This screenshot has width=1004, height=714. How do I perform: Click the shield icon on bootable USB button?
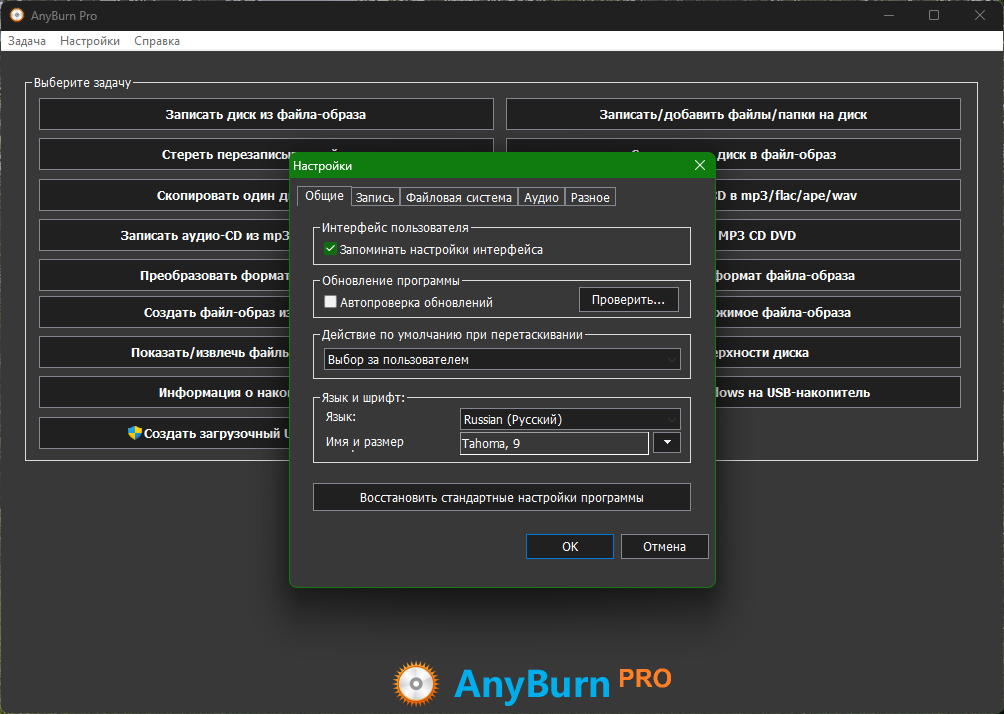pos(135,433)
